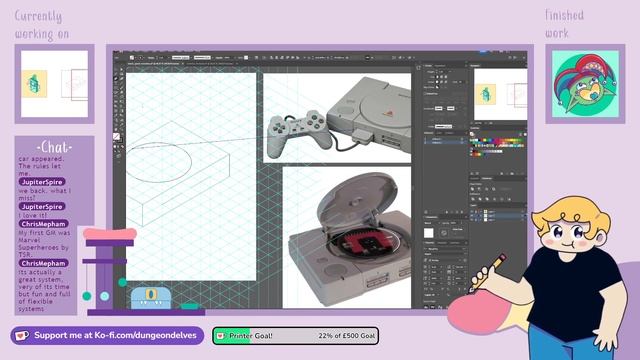Screen dimensions: 640x360
Task: Select the Perspective Grid tool
Action: [x=121, y=106]
